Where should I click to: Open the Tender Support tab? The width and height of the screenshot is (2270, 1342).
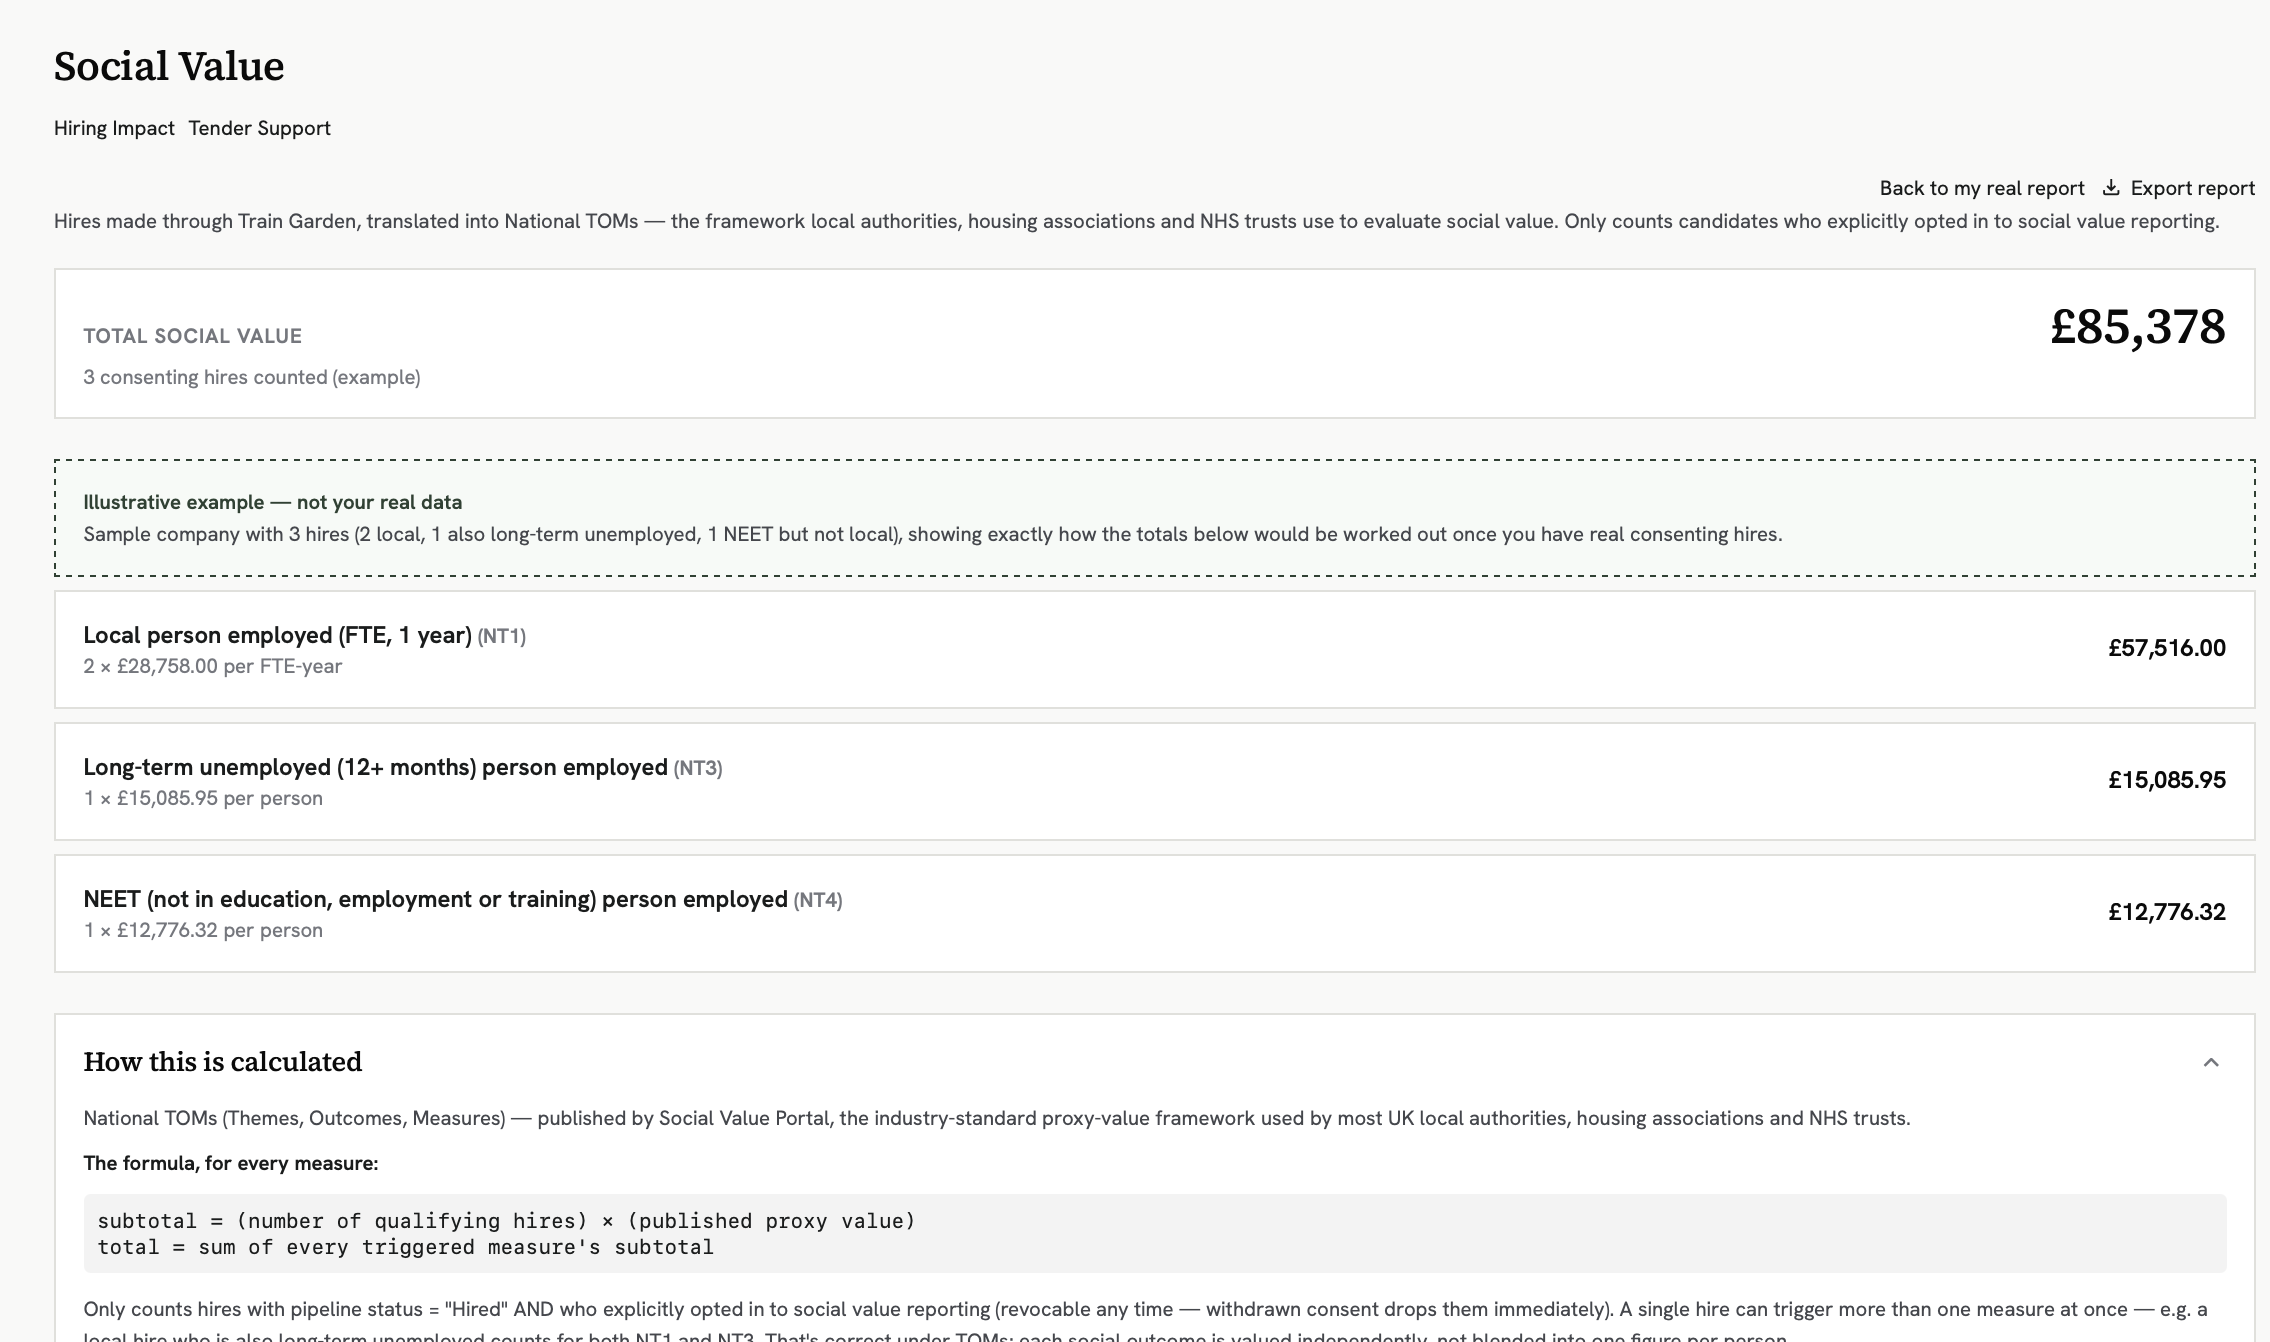[259, 128]
